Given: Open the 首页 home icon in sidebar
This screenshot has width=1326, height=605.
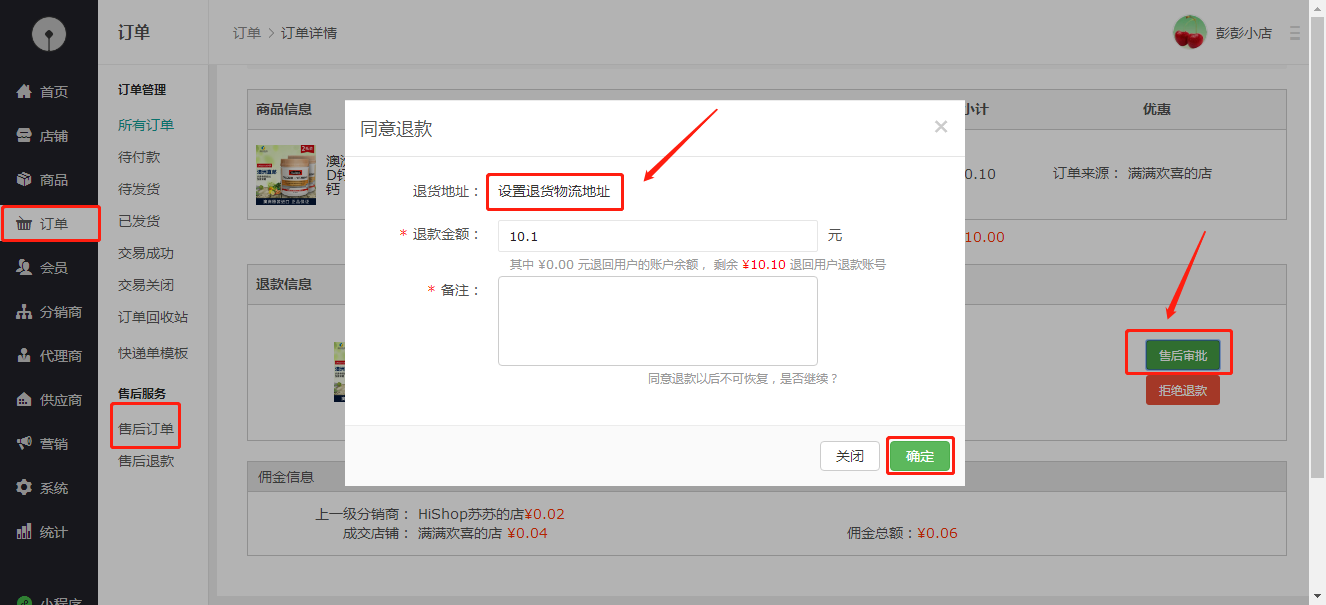Looking at the screenshot, I should 24,91.
